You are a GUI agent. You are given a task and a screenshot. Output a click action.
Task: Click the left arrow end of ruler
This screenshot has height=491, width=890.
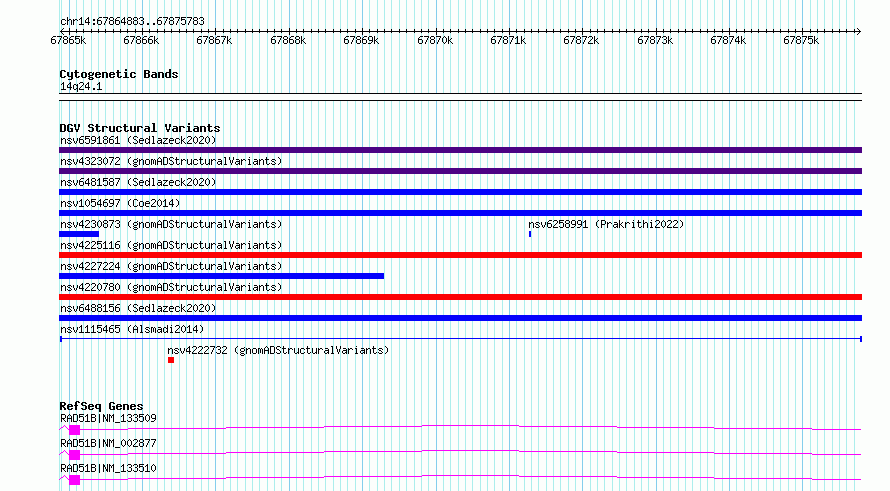click(62, 31)
